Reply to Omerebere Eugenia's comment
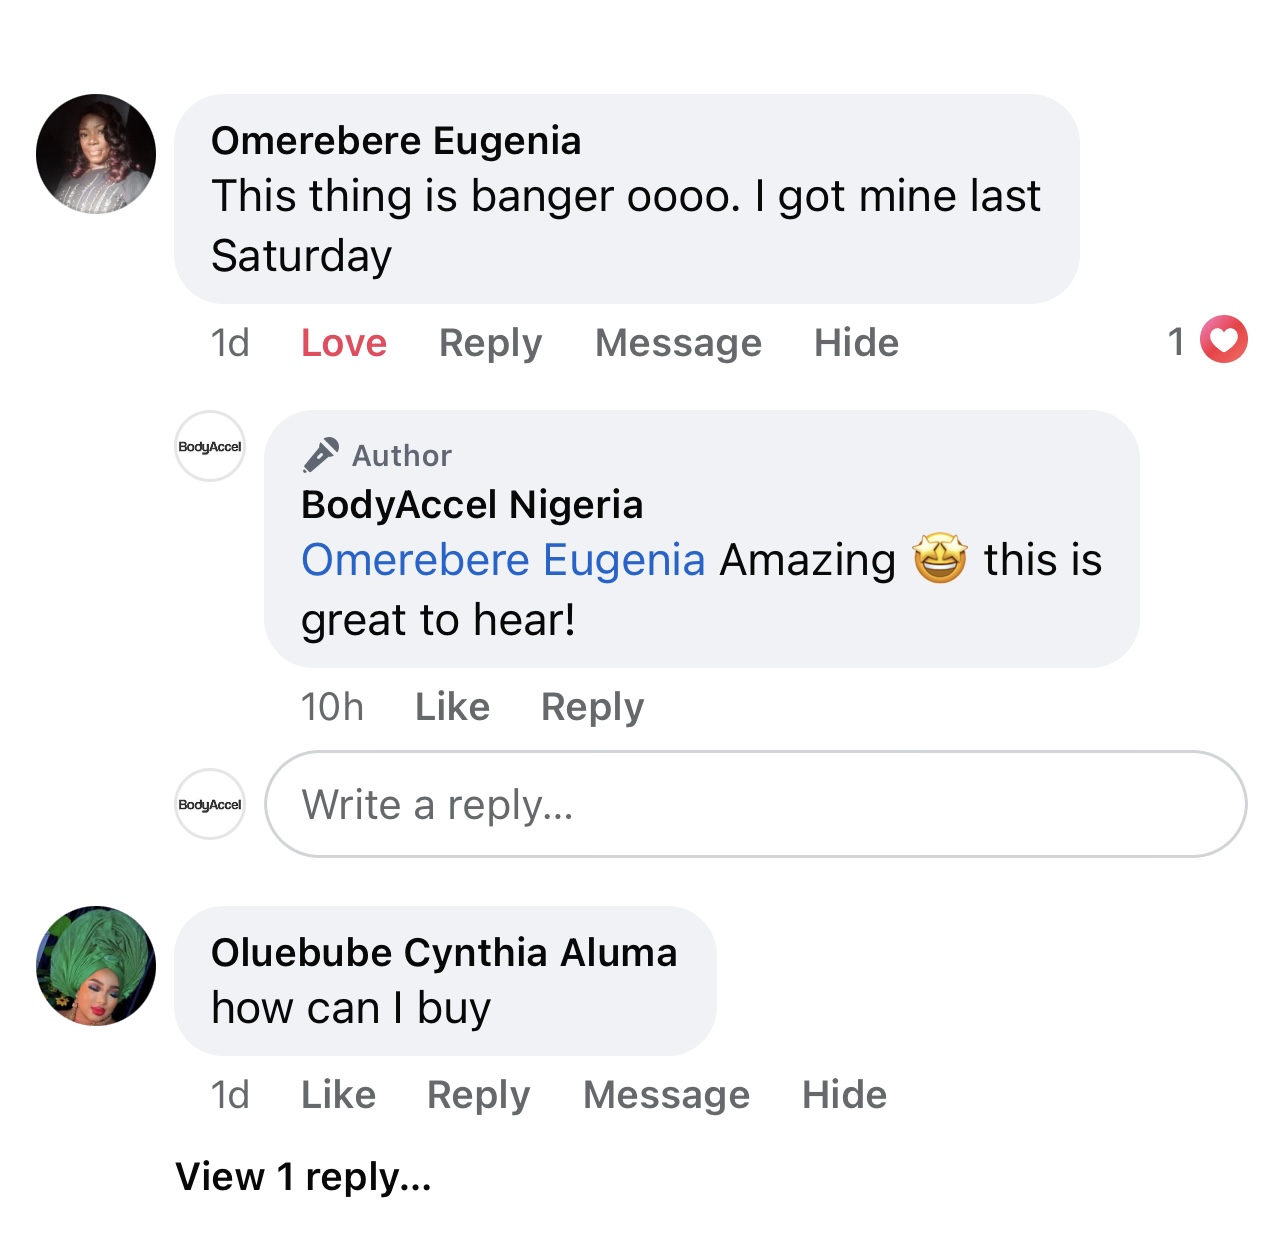The image size is (1284, 1247). click(x=490, y=343)
